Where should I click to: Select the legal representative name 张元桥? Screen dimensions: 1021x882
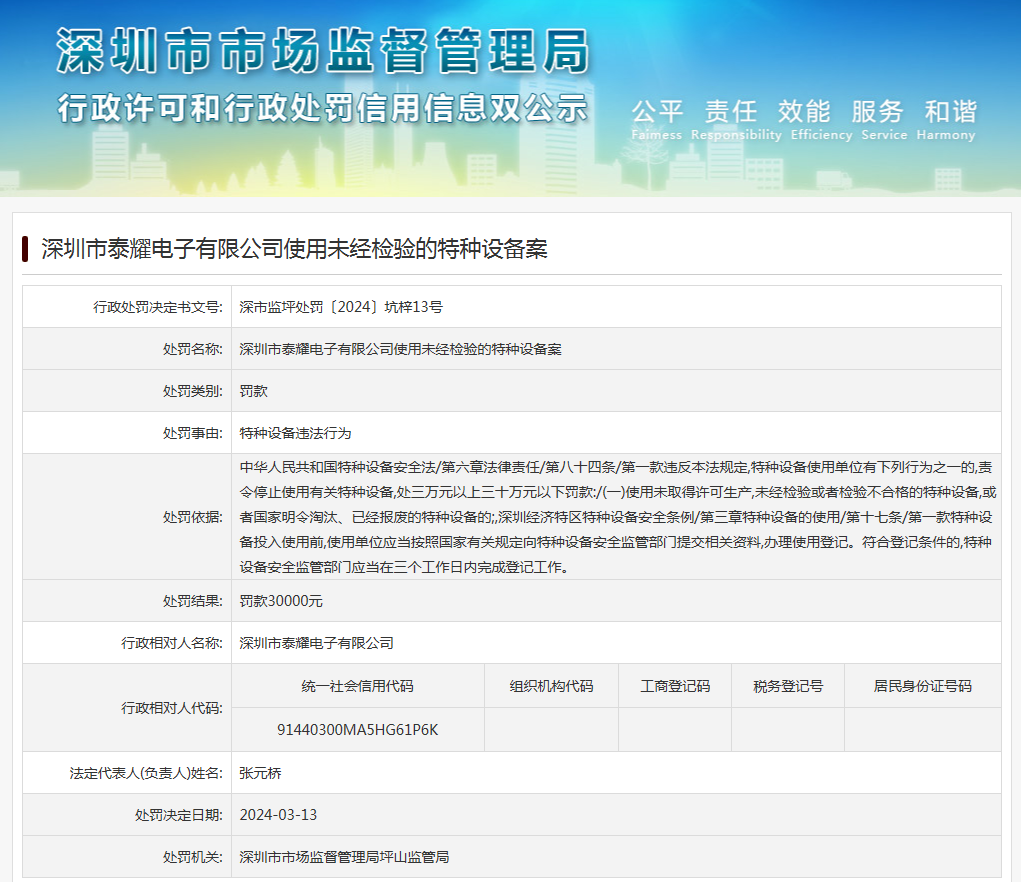tap(260, 773)
